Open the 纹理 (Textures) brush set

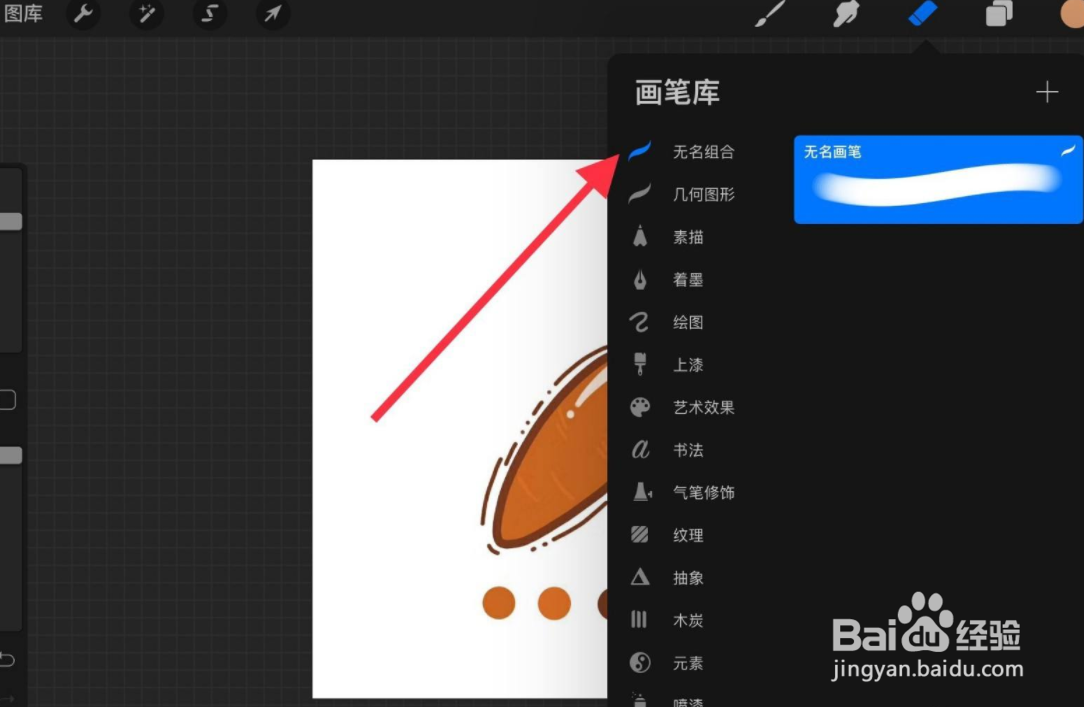(690, 534)
